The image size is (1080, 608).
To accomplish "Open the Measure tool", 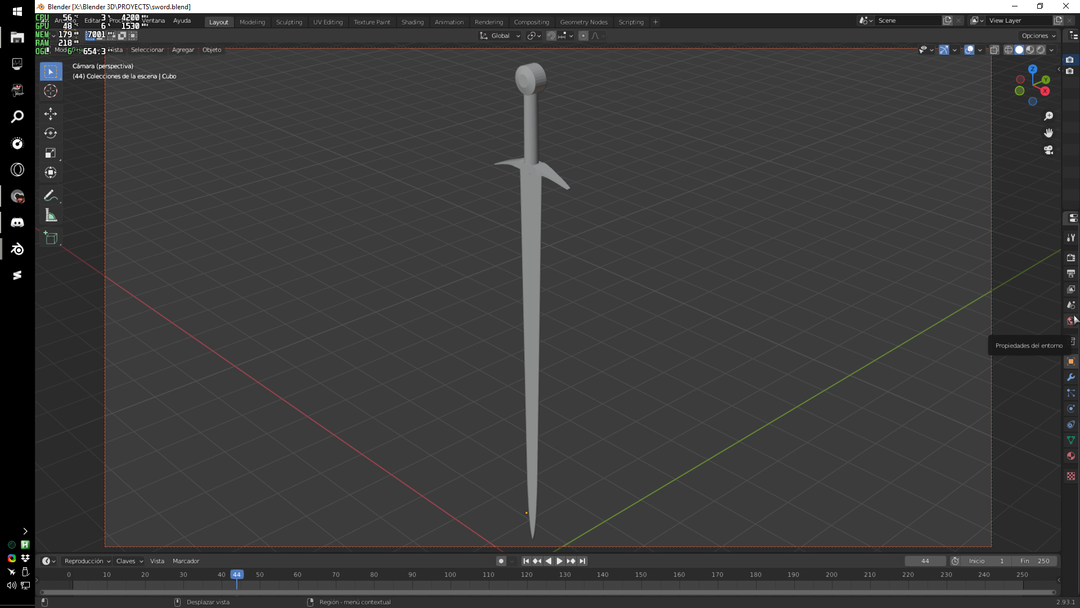I will [x=50, y=215].
